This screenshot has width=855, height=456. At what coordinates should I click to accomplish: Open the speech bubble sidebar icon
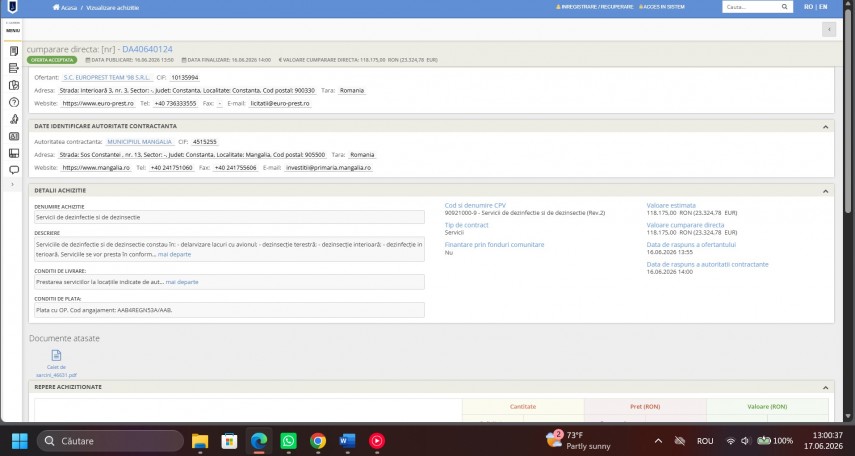click(x=14, y=170)
